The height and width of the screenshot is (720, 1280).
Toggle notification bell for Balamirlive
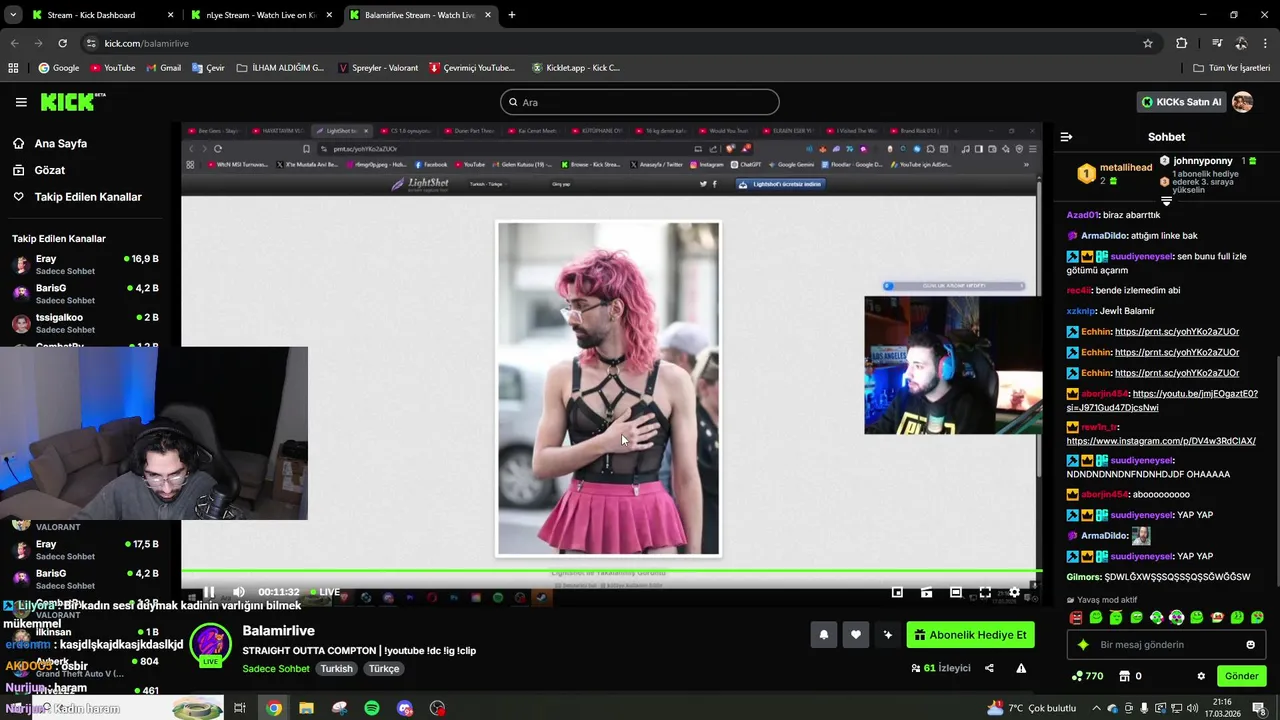(824, 635)
